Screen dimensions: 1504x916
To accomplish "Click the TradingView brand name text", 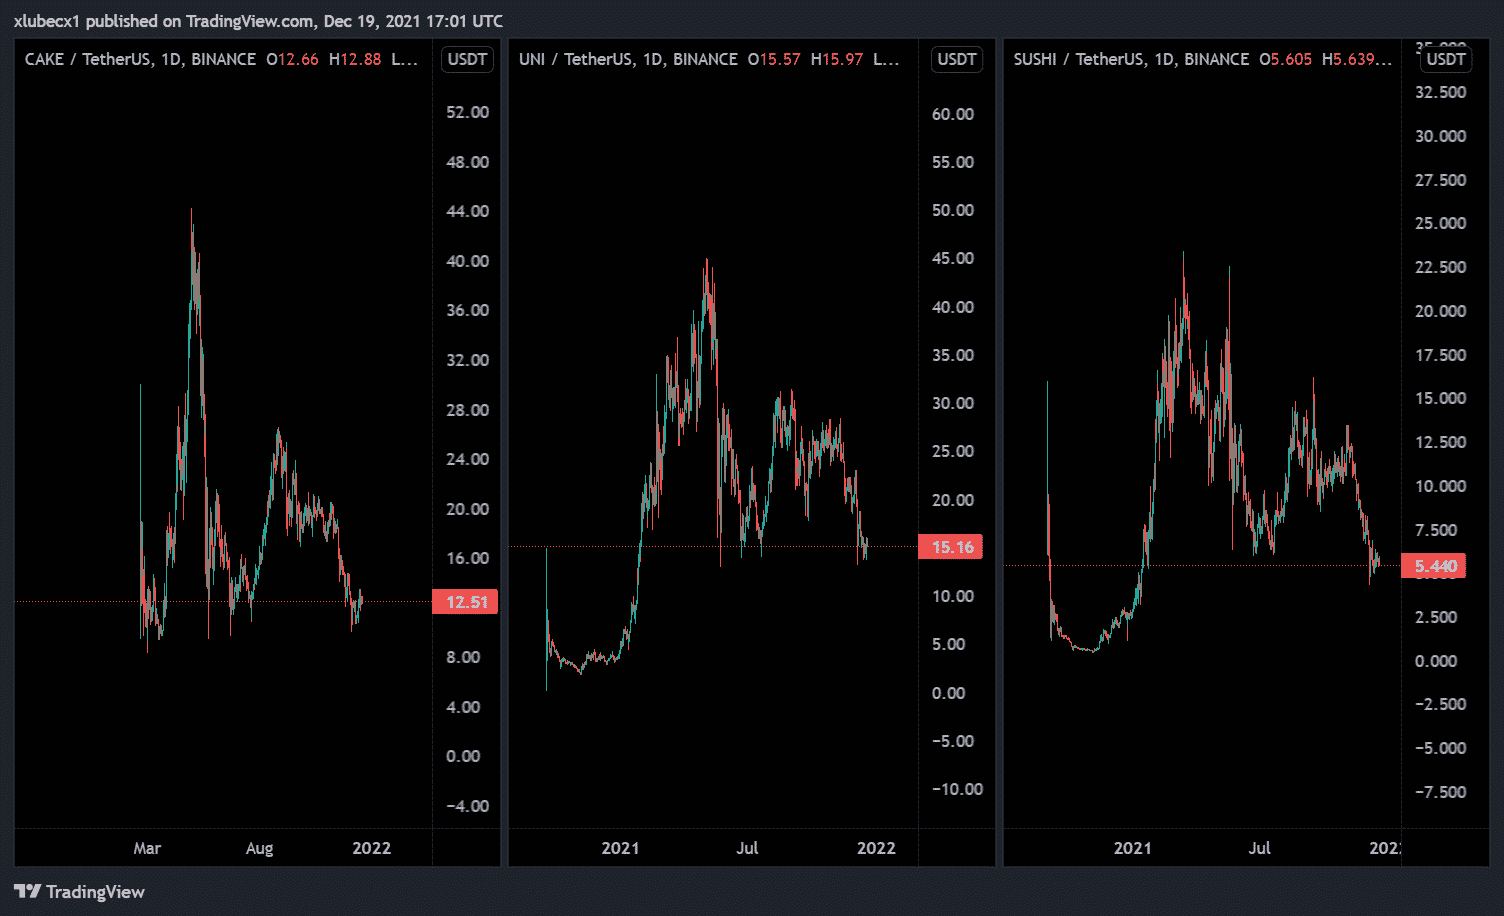I will pyautogui.click(x=95, y=892).
